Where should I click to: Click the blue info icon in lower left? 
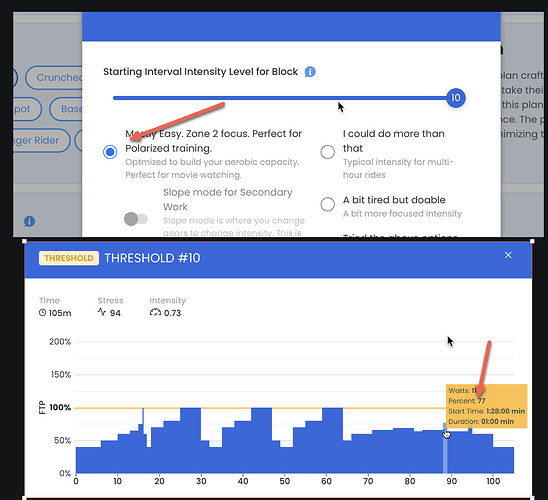[x=29, y=222]
